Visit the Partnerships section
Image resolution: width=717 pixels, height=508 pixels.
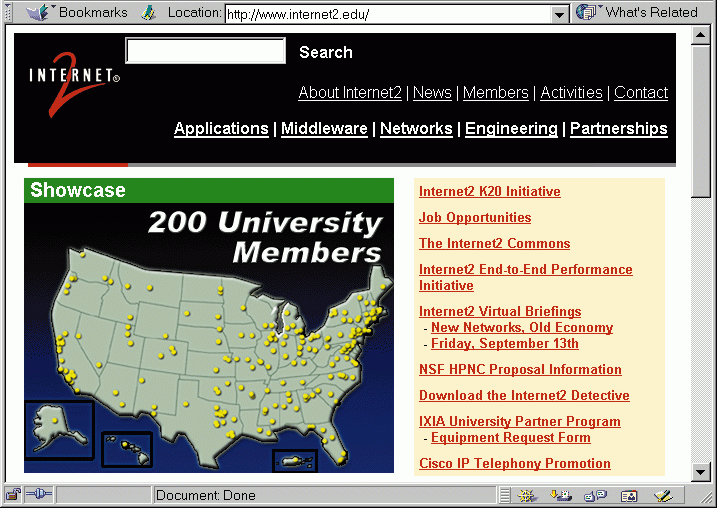click(618, 128)
